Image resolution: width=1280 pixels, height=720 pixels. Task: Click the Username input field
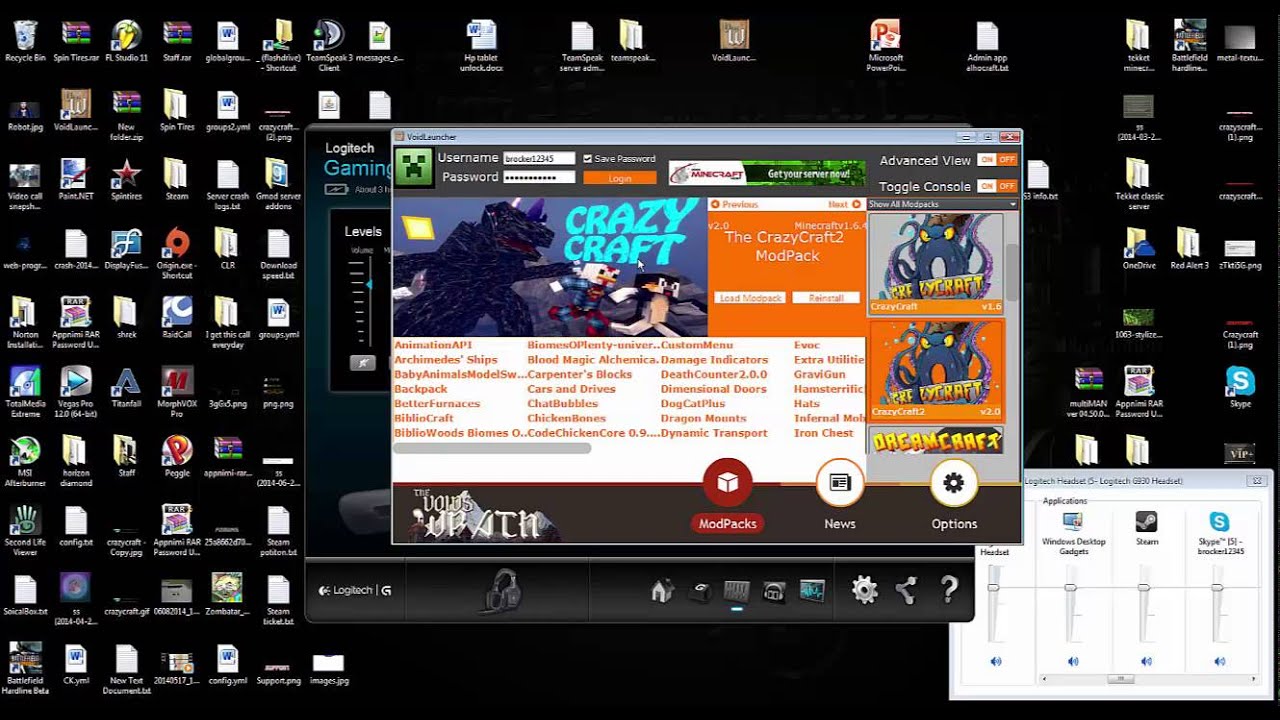[x=539, y=158]
